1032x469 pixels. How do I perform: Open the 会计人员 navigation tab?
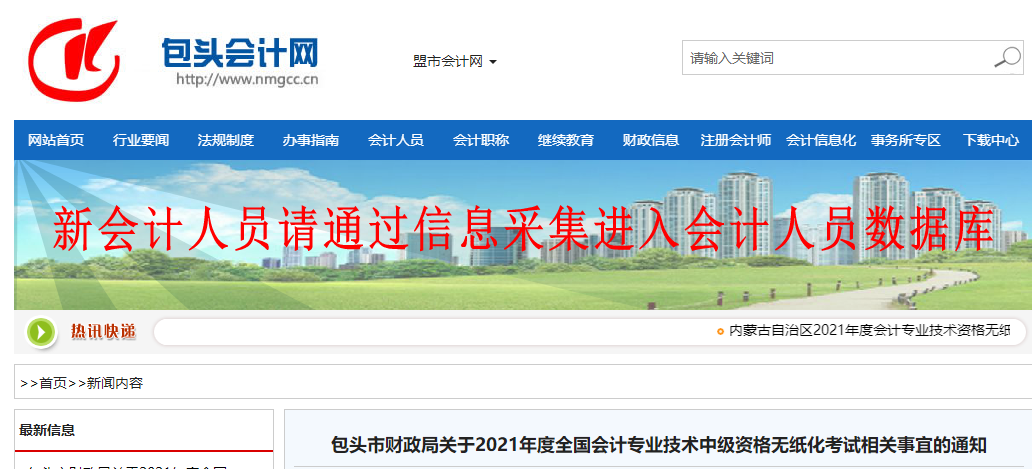pos(396,140)
